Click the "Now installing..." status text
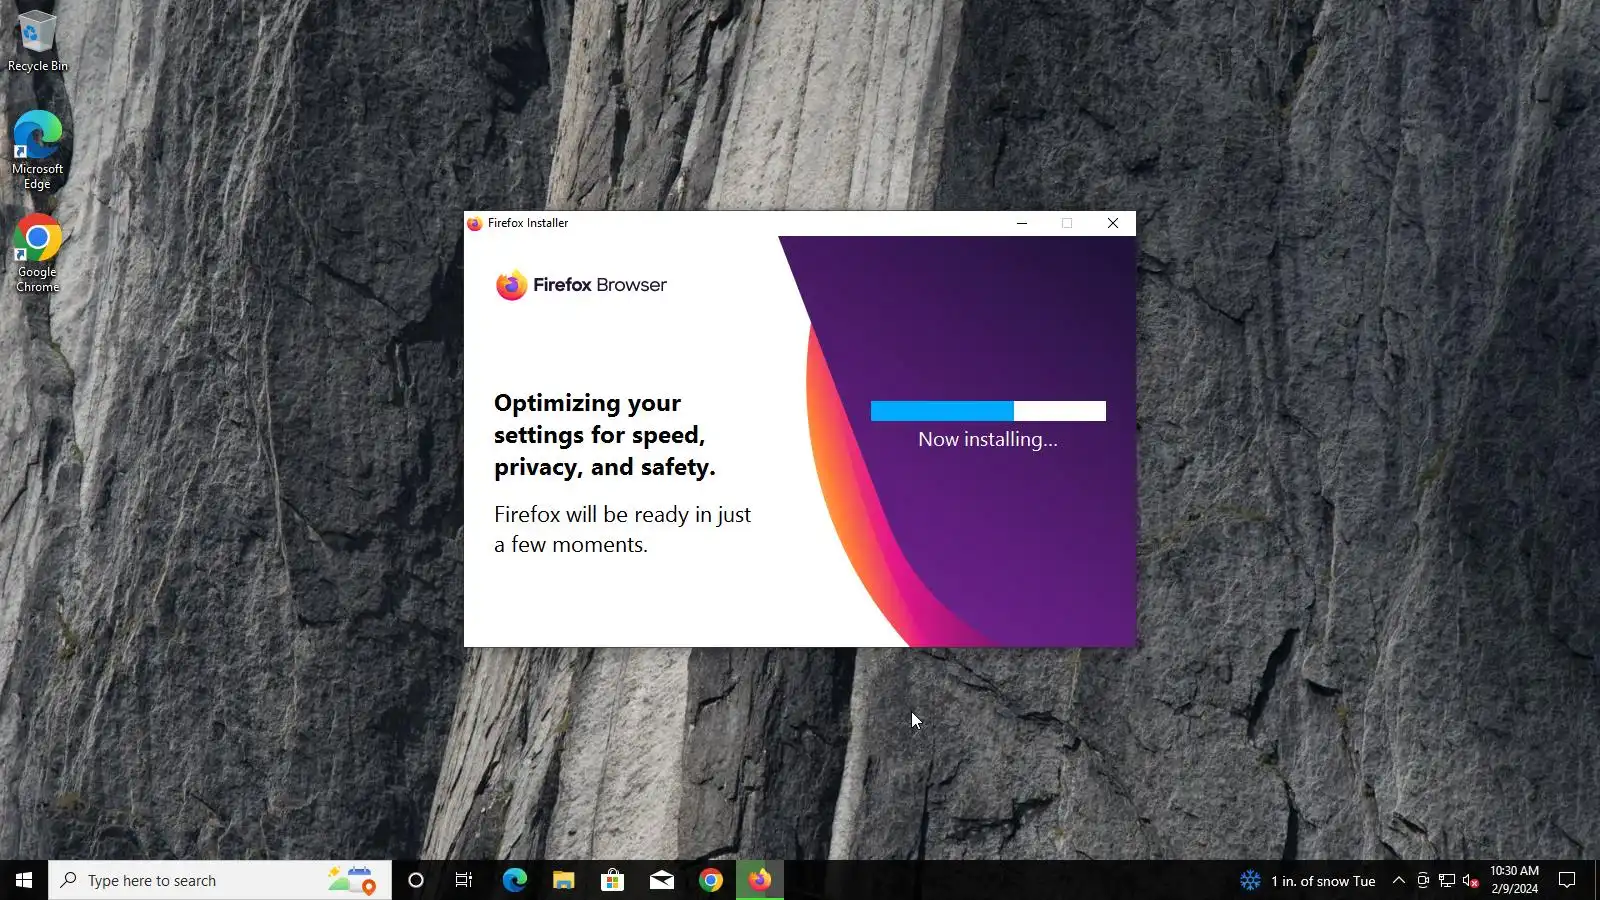 [x=988, y=439]
